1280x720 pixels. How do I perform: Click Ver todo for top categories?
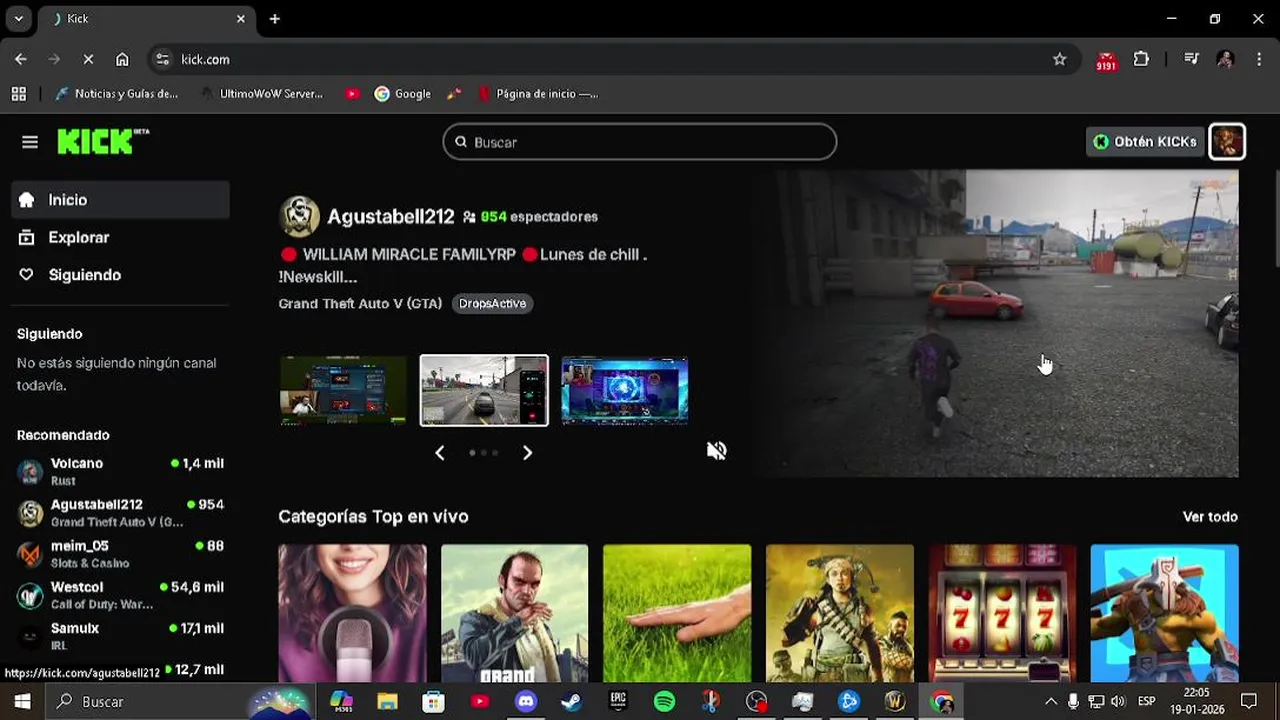[1210, 517]
